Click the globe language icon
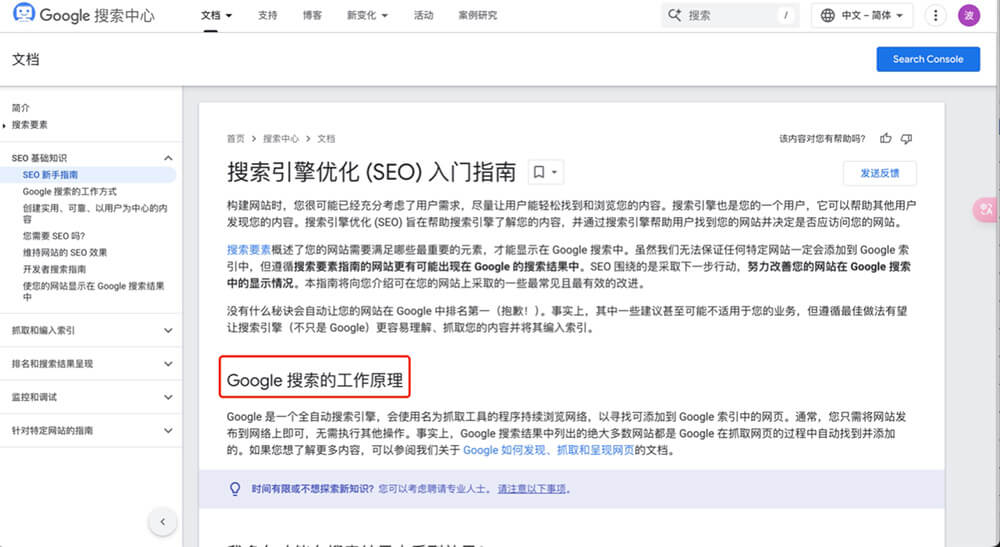1000x547 pixels. tap(827, 15)
